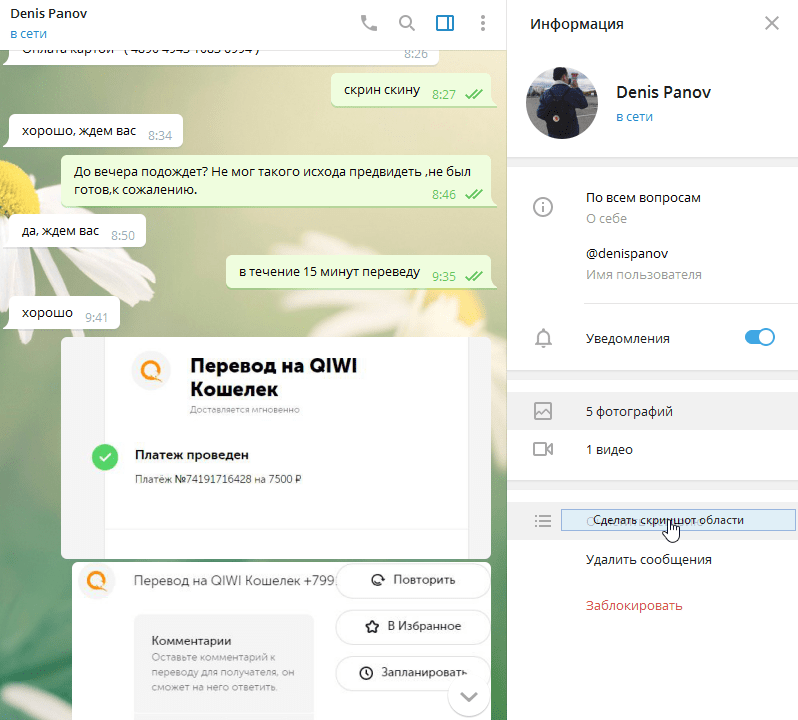Open the three-dot chat menu
The image size is (798, 720).
[483, 23]
